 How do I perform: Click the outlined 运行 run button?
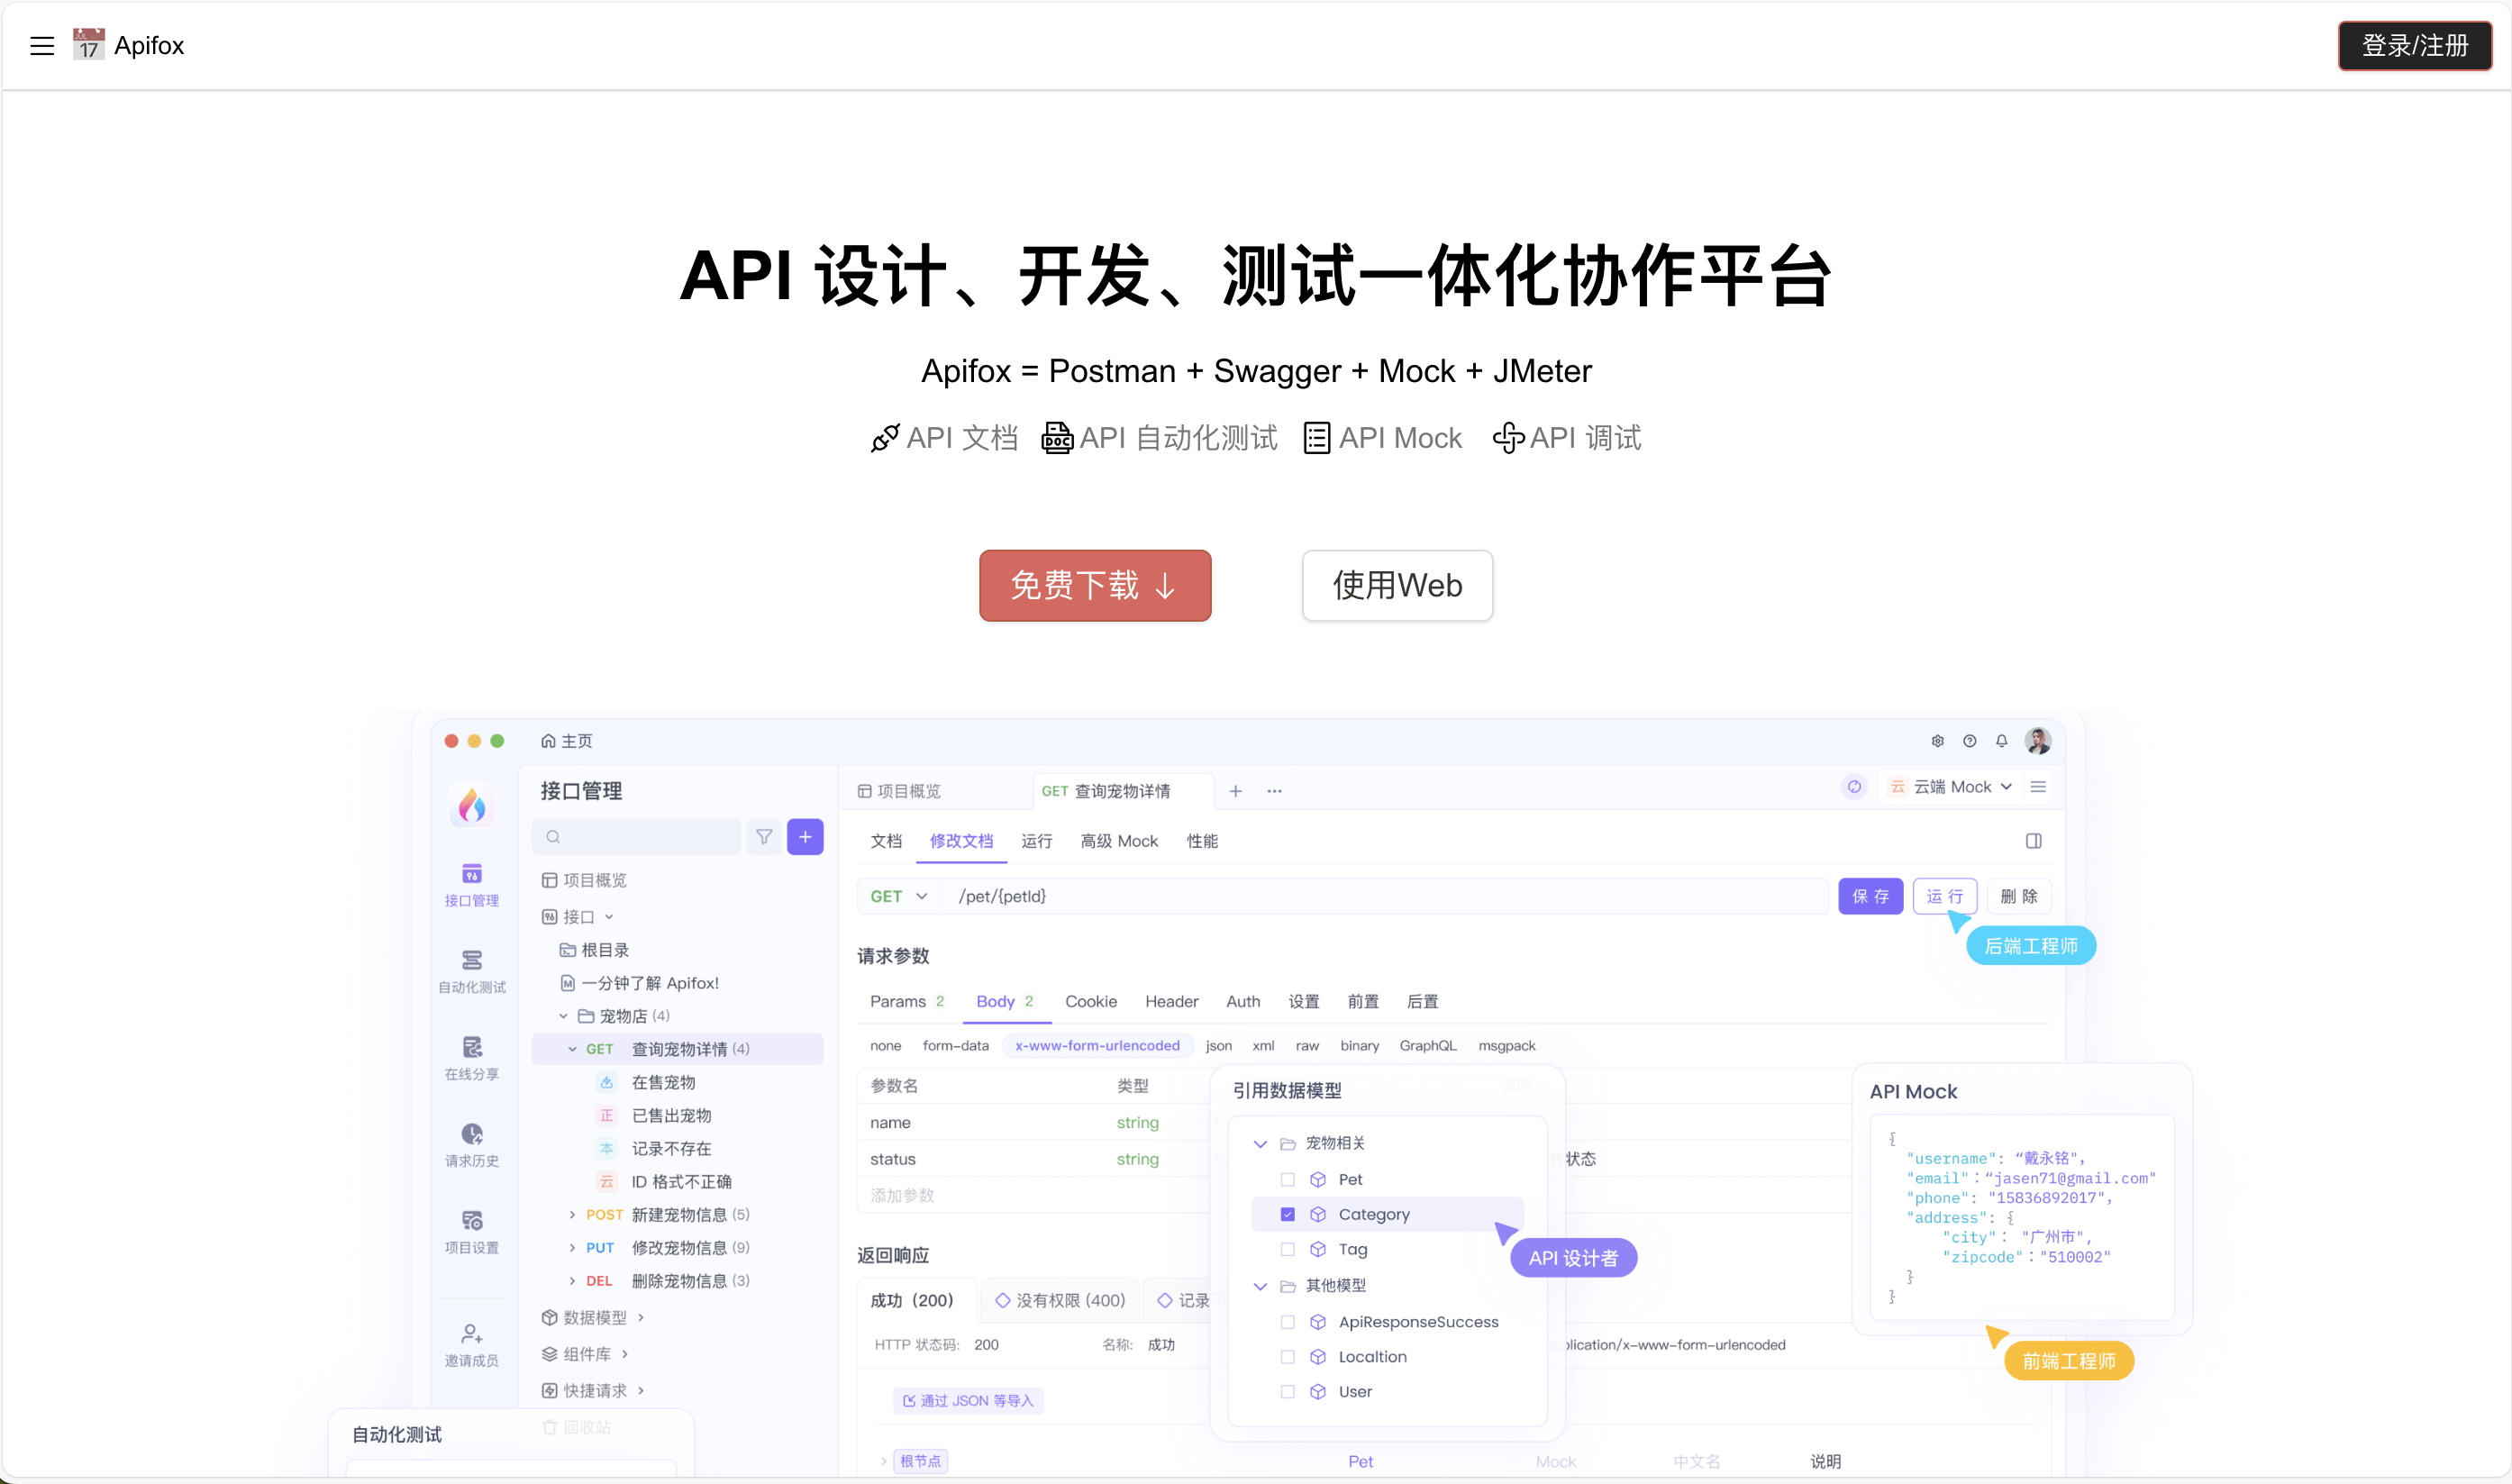(x=1944, y=896)
